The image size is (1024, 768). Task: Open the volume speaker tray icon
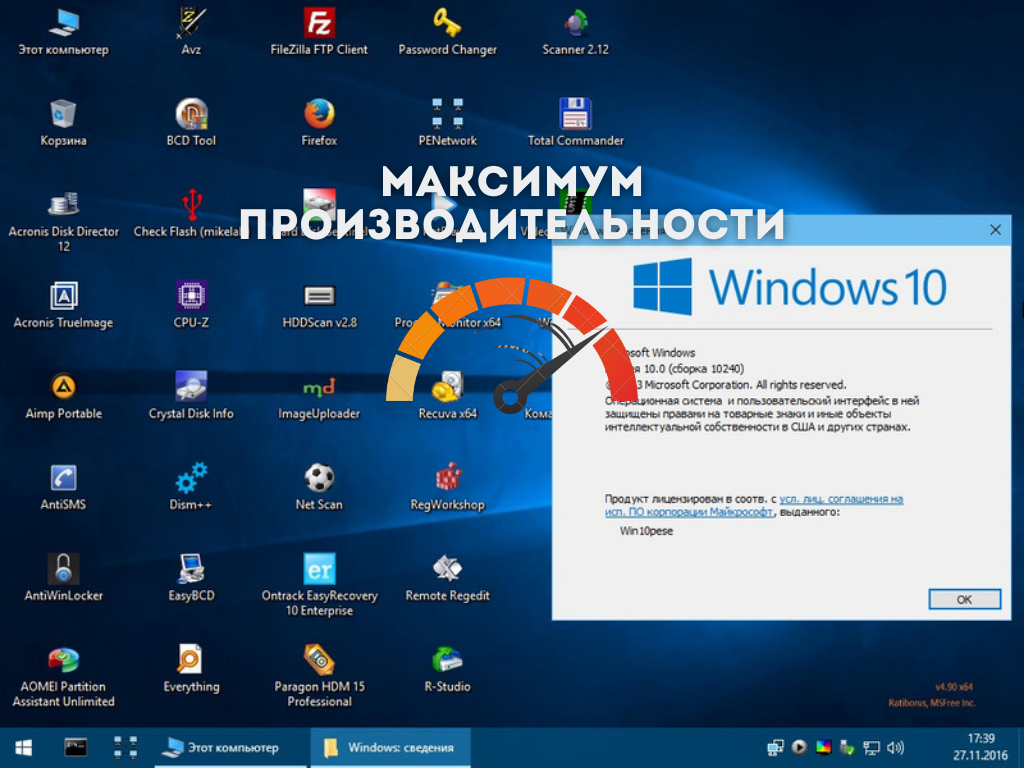click(896, 747)
